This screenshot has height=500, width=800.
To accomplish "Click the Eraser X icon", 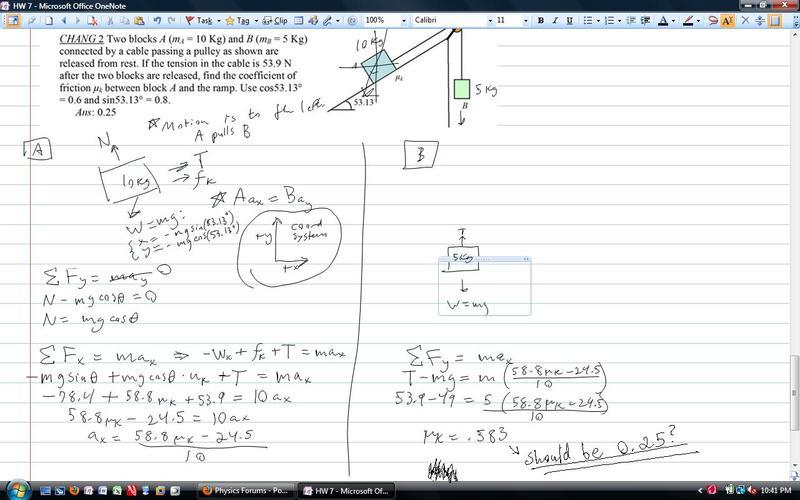I will point(745,21).
